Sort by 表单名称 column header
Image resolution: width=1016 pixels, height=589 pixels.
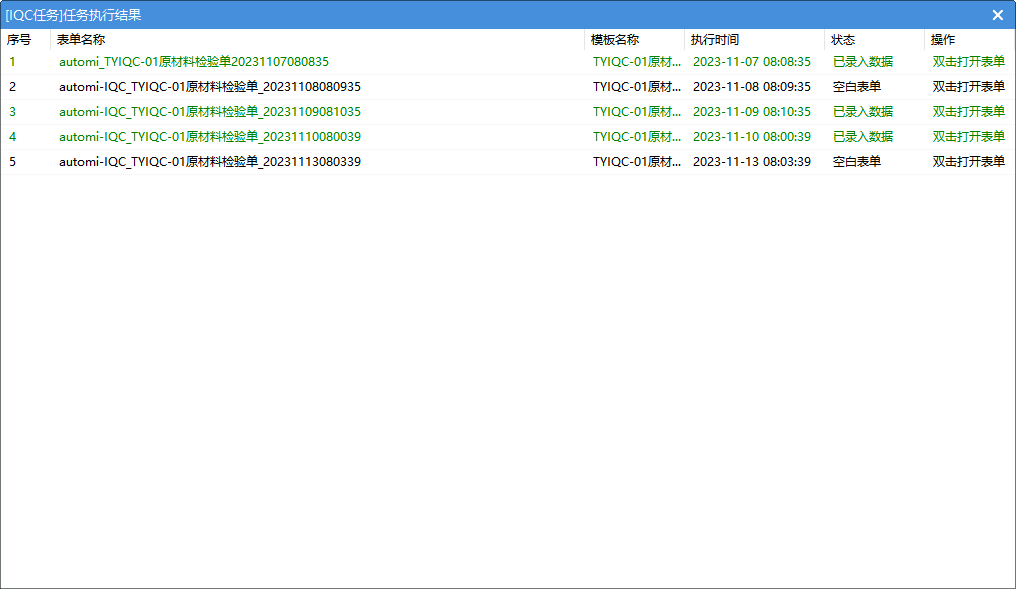81,40
